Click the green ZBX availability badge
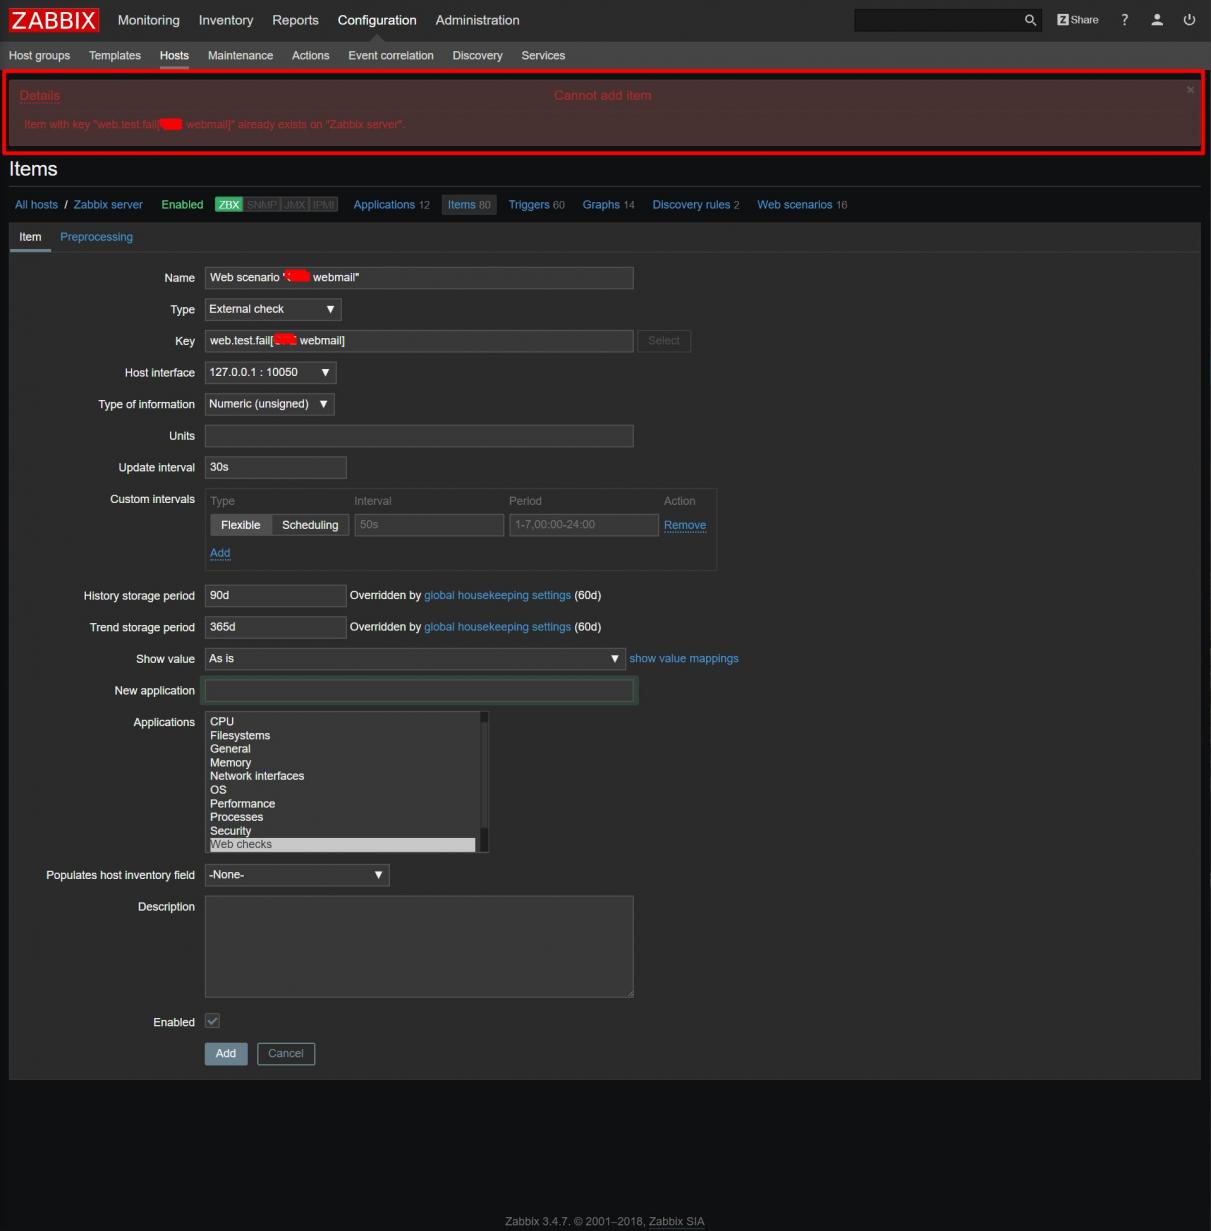 coord(229,205)
